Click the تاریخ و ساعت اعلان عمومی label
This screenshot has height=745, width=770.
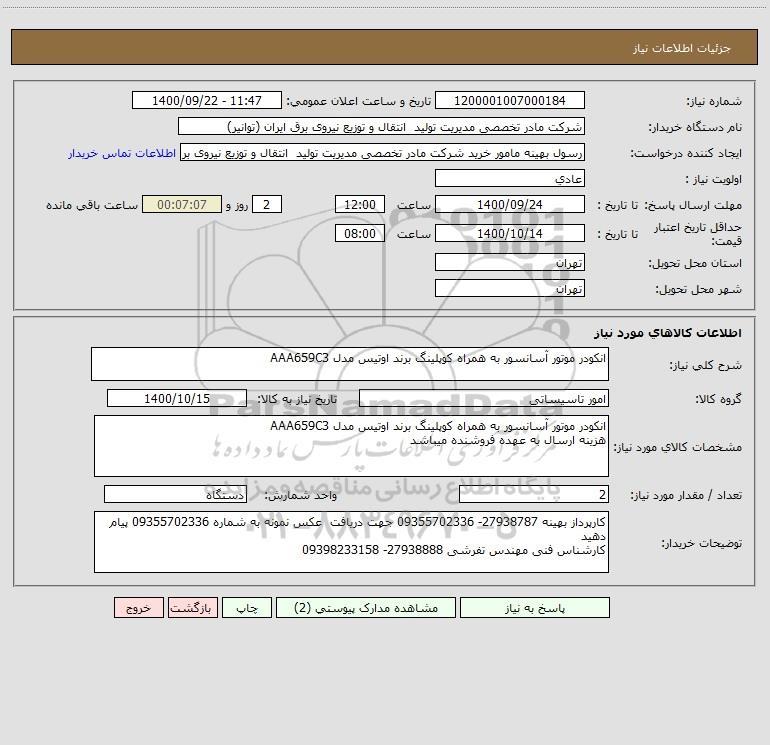coord(359,101)
